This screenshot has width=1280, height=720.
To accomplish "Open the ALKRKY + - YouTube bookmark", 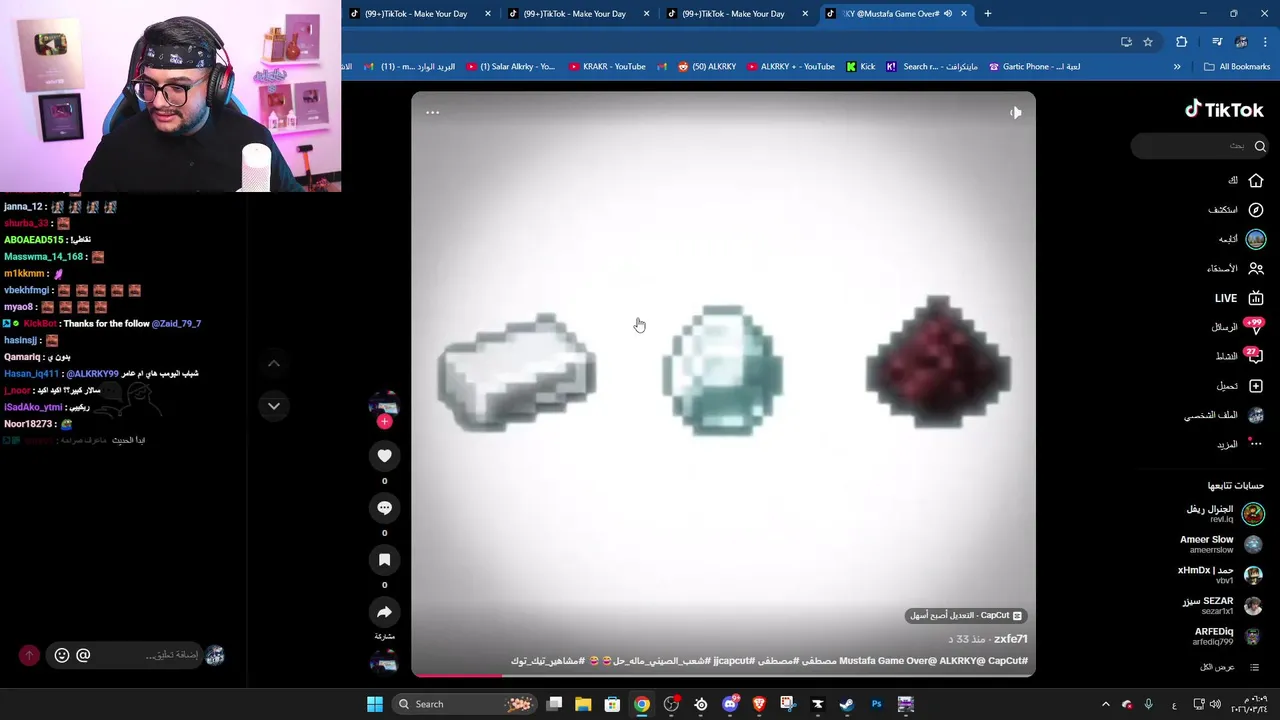I will (x=790, y=67).
